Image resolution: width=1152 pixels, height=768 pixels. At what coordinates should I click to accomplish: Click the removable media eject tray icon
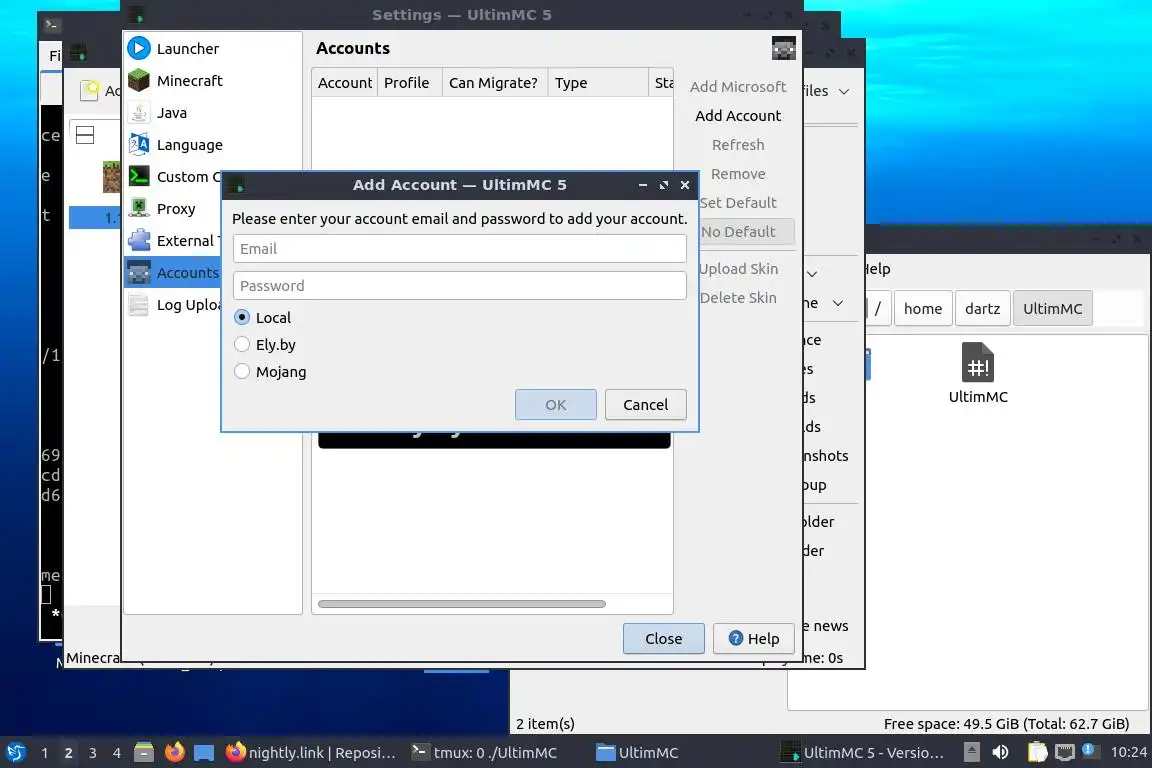click(x=971, y=752)
